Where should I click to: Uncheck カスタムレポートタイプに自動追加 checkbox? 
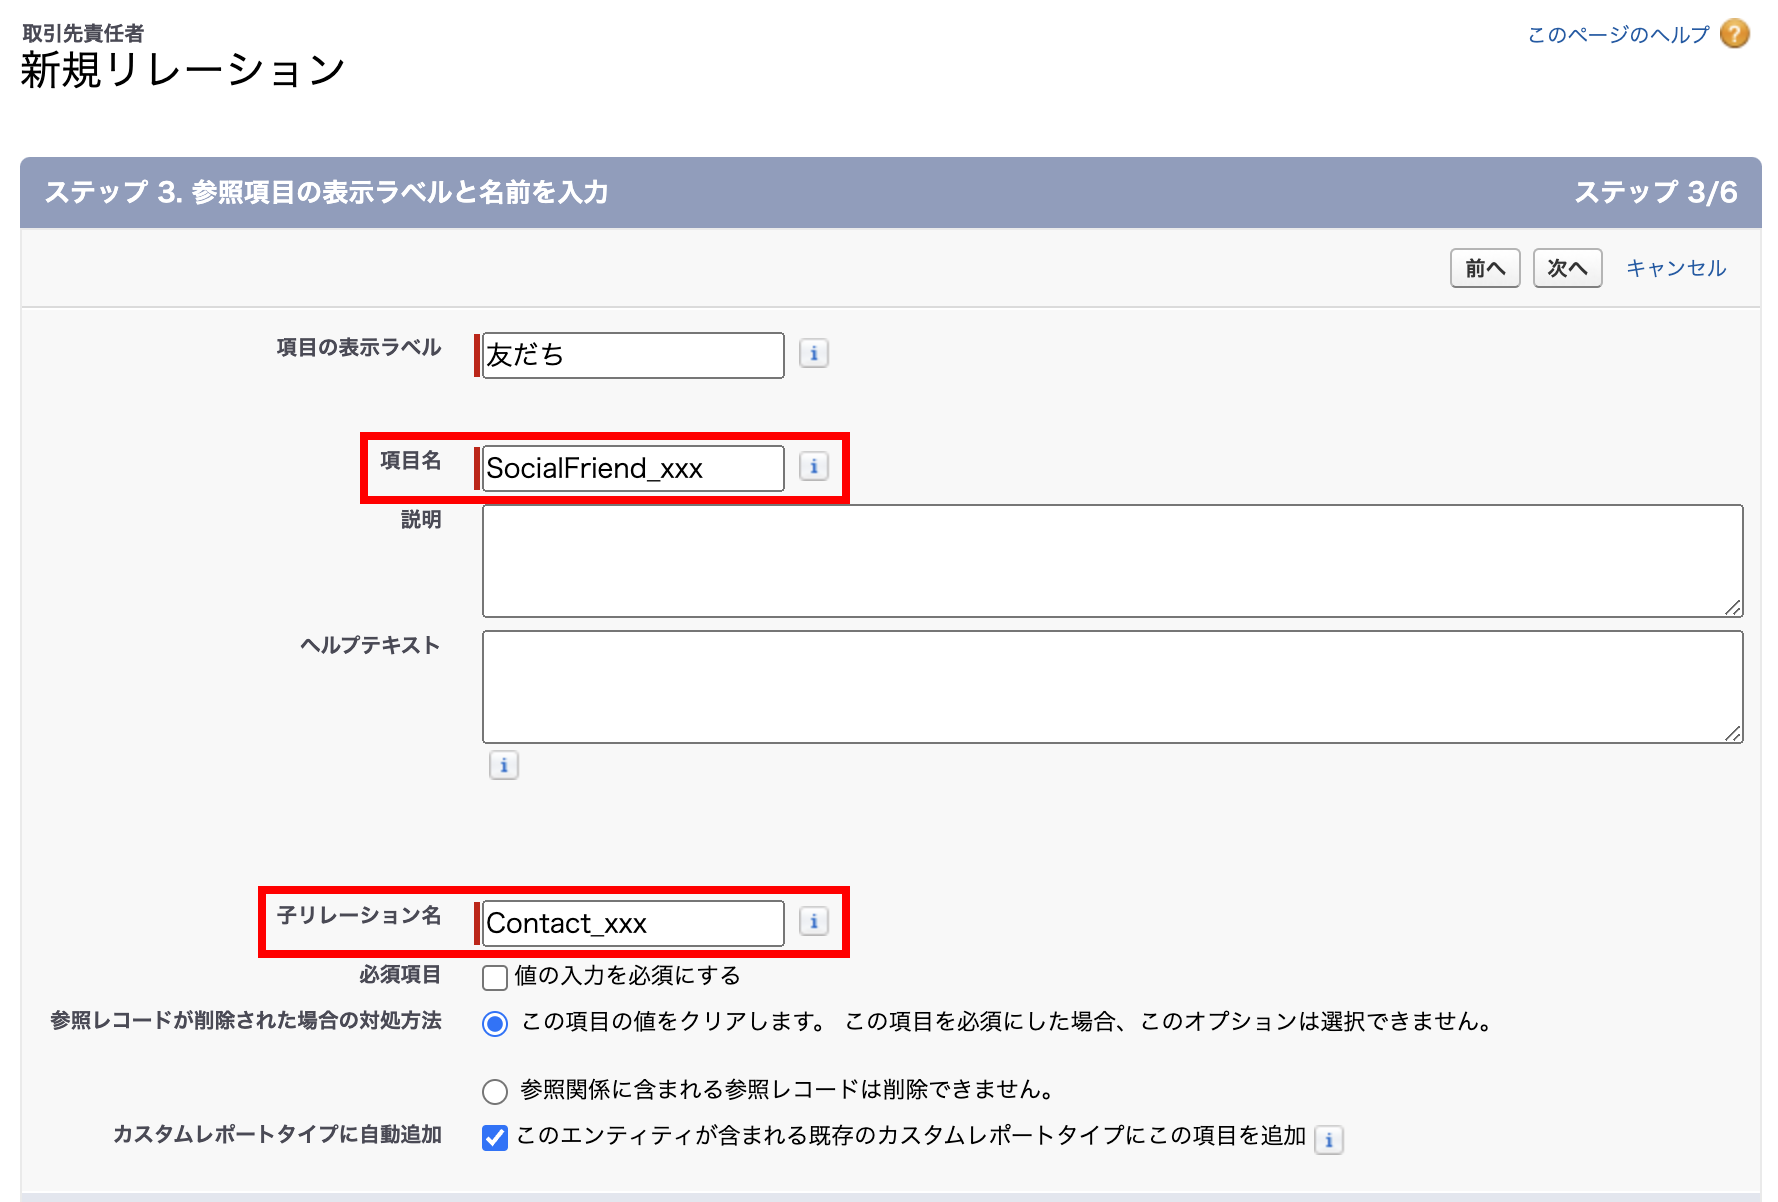[x=495, y=1138]
